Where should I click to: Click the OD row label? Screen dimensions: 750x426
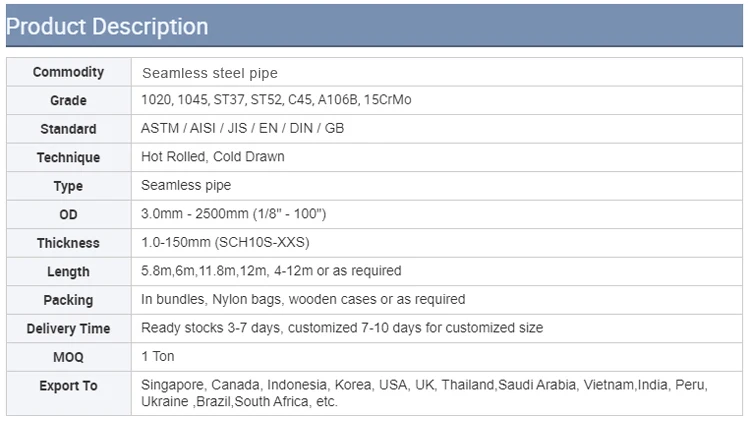pos(68,215)
